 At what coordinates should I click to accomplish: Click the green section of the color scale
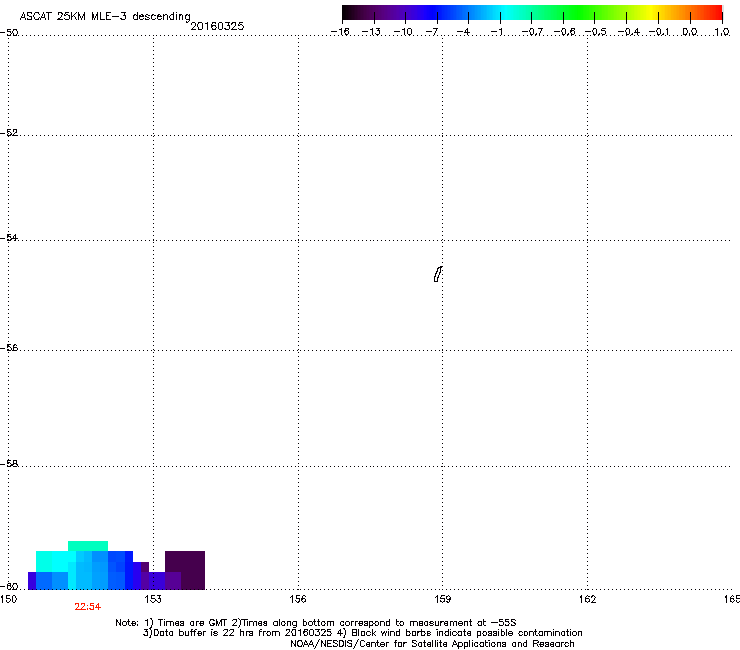click(x=580, y=13)
